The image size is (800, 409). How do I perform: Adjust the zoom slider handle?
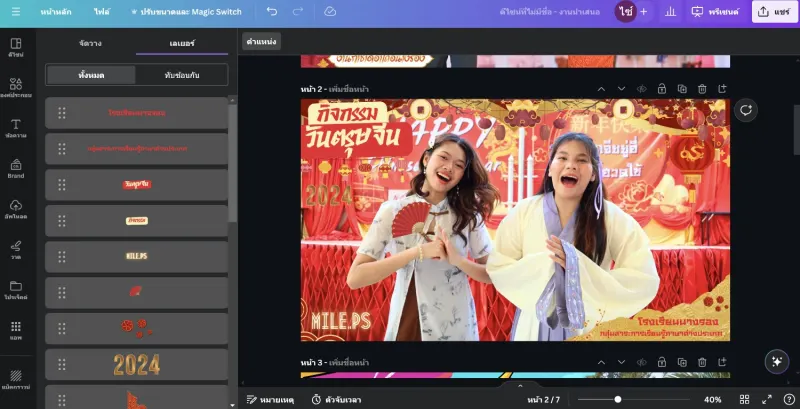pyautogui.click(x=618, y=399)
